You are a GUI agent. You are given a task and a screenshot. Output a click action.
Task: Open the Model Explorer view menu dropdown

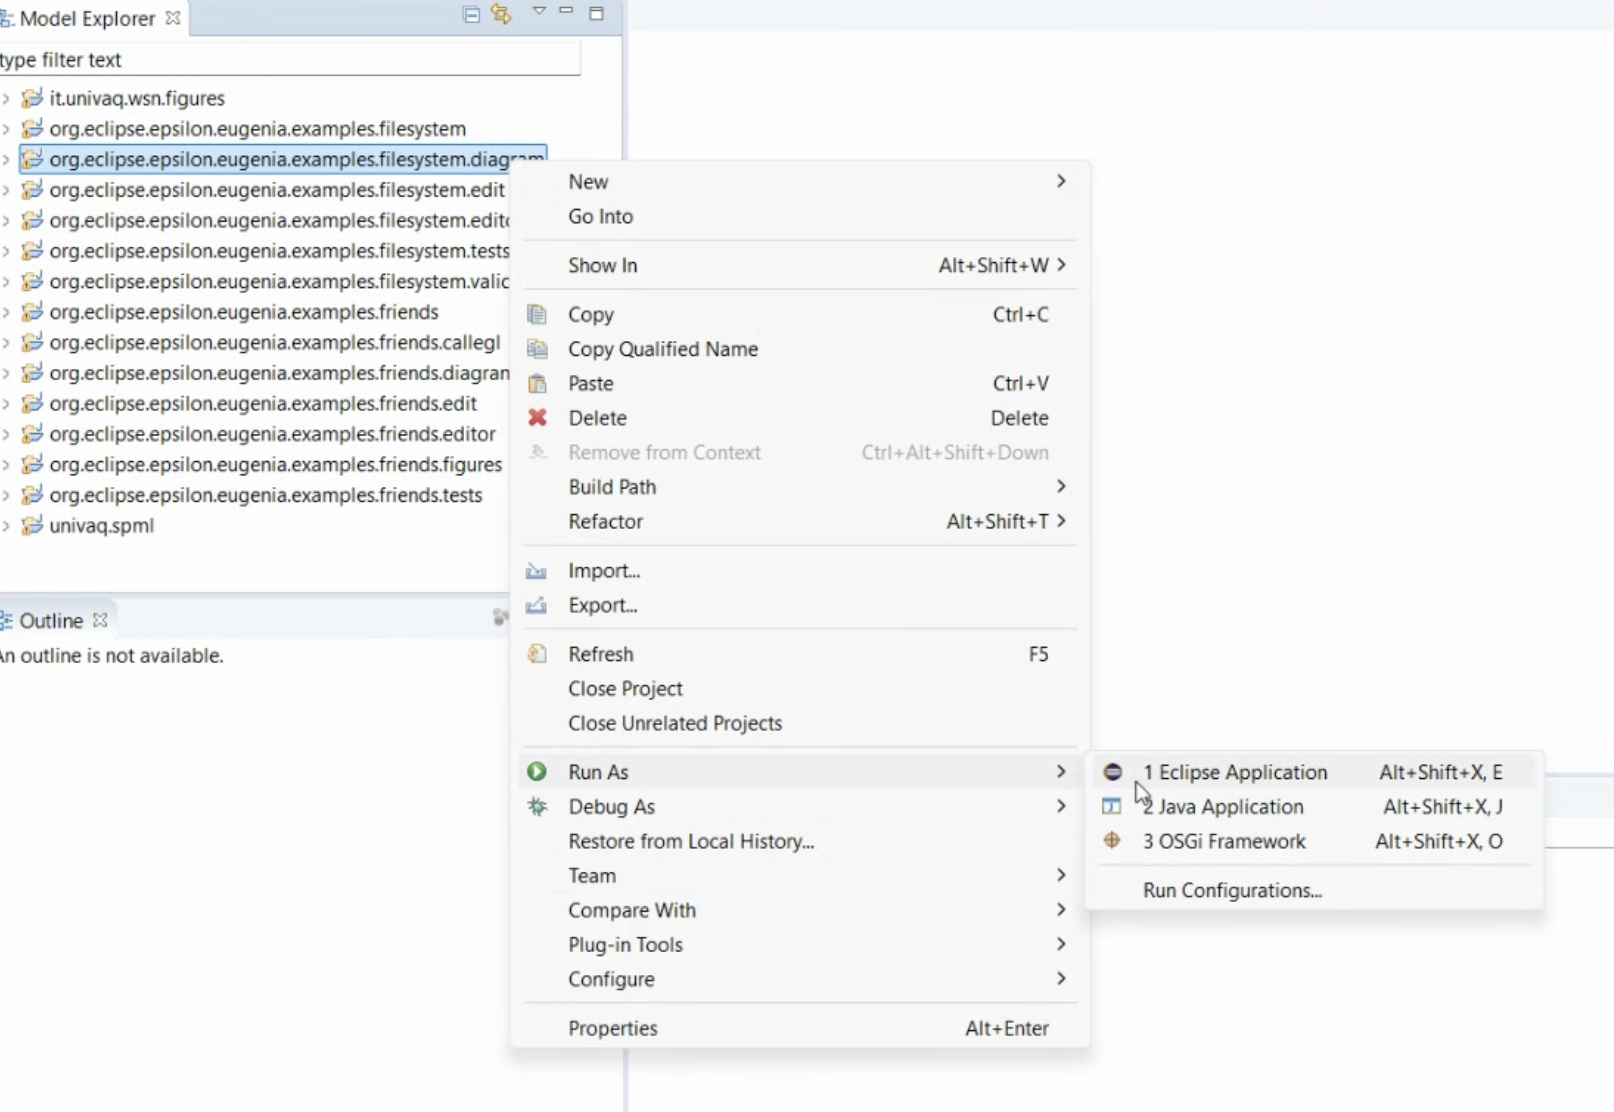[537, 12]
